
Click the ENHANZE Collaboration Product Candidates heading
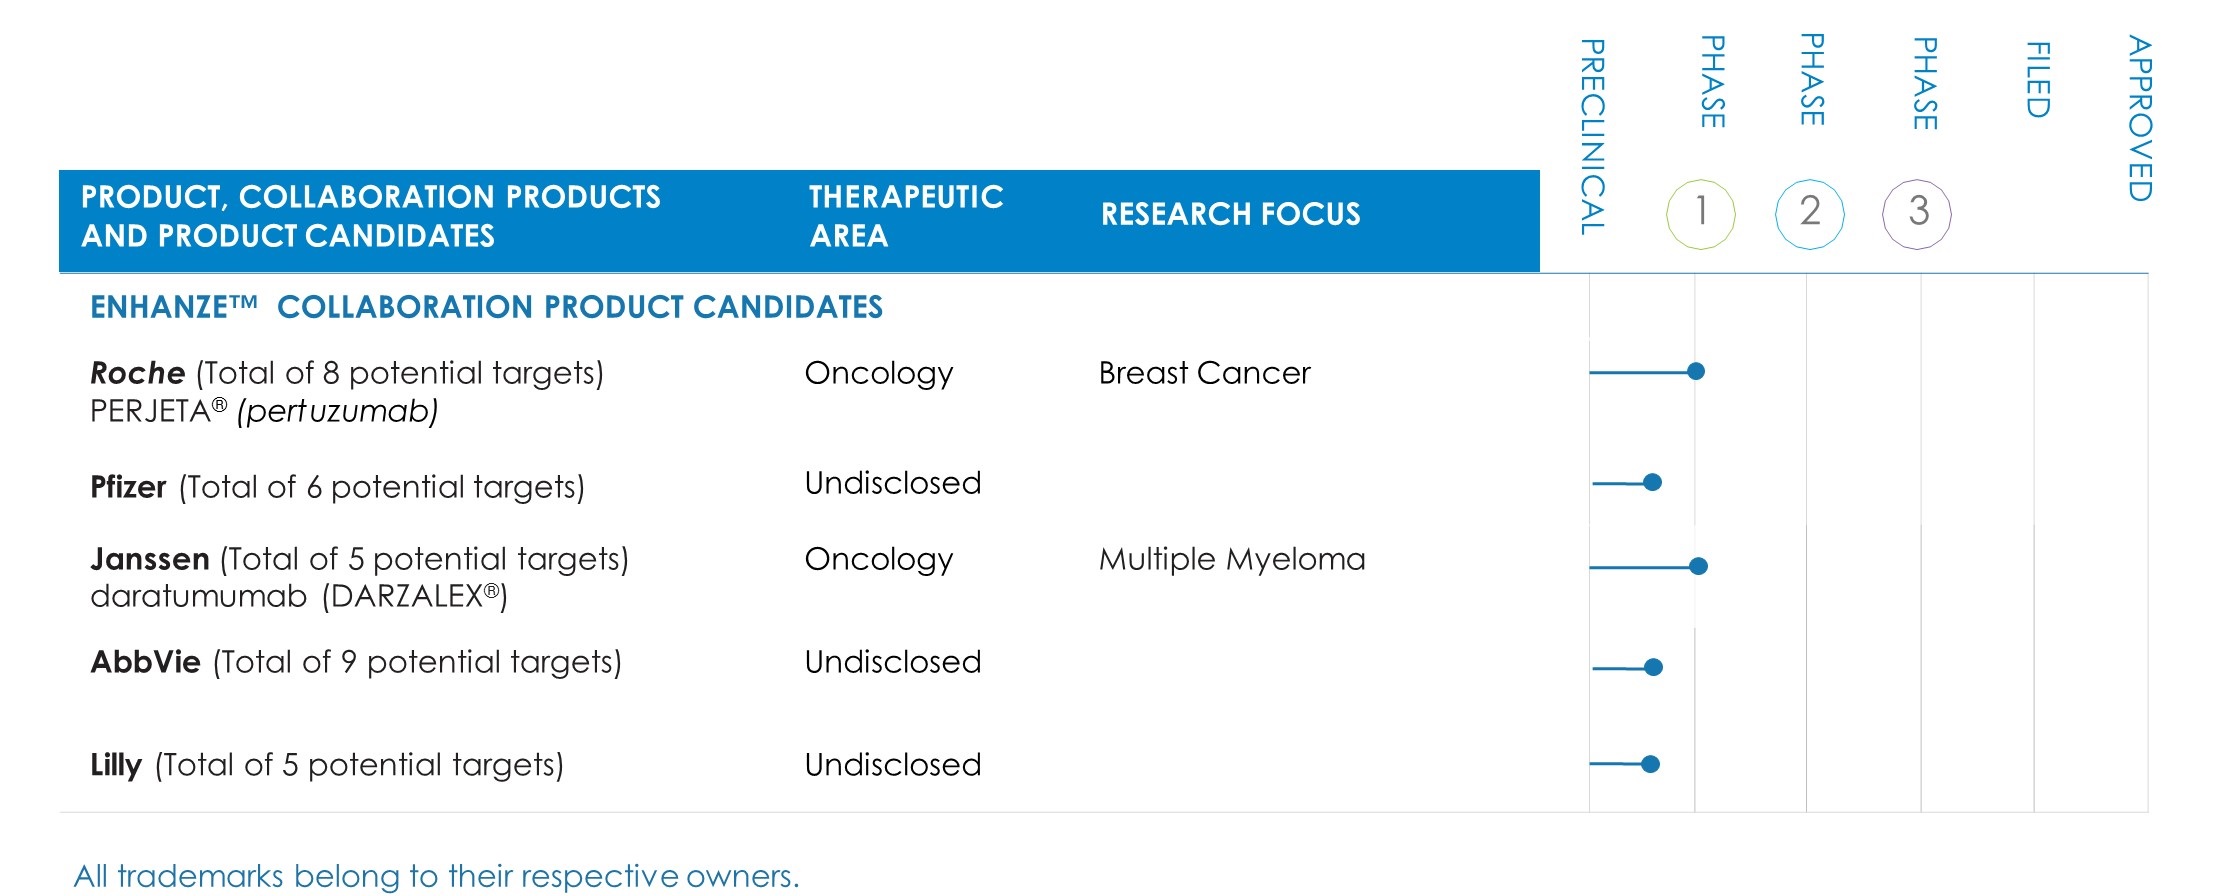[486, 307]
